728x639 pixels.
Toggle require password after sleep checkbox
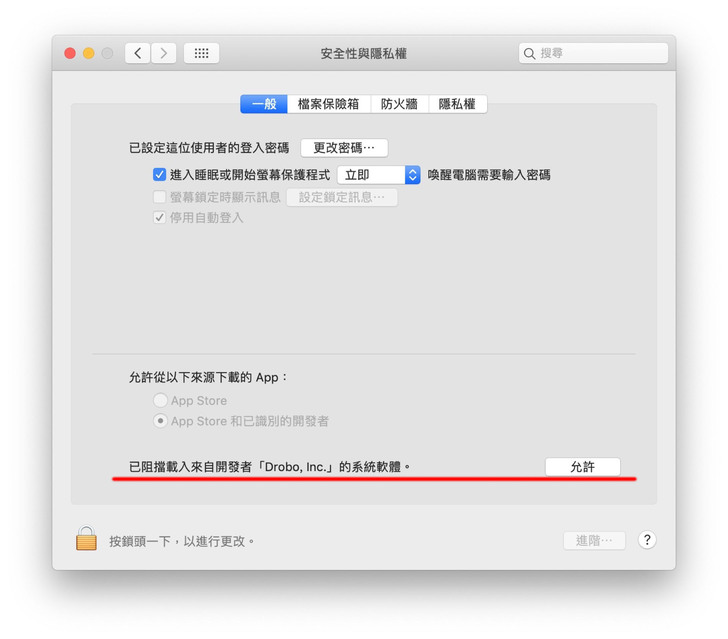159,175
